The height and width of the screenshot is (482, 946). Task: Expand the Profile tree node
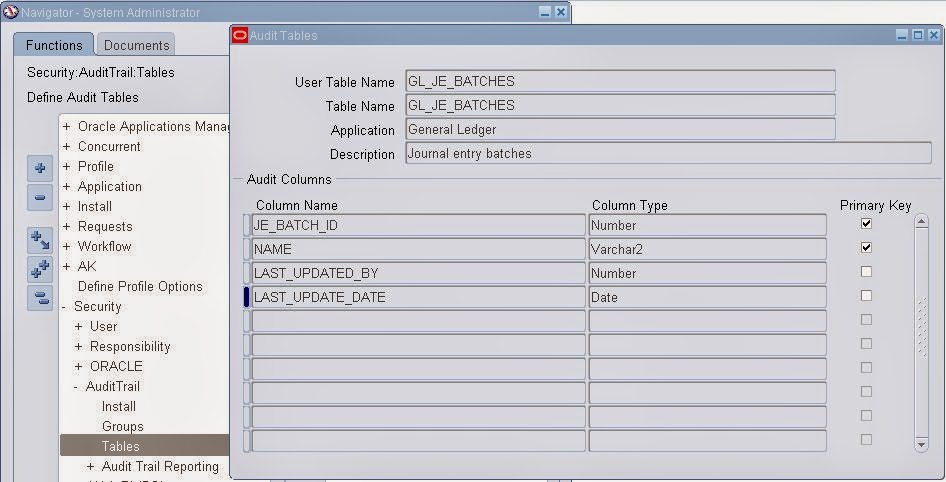click(66, 166)
